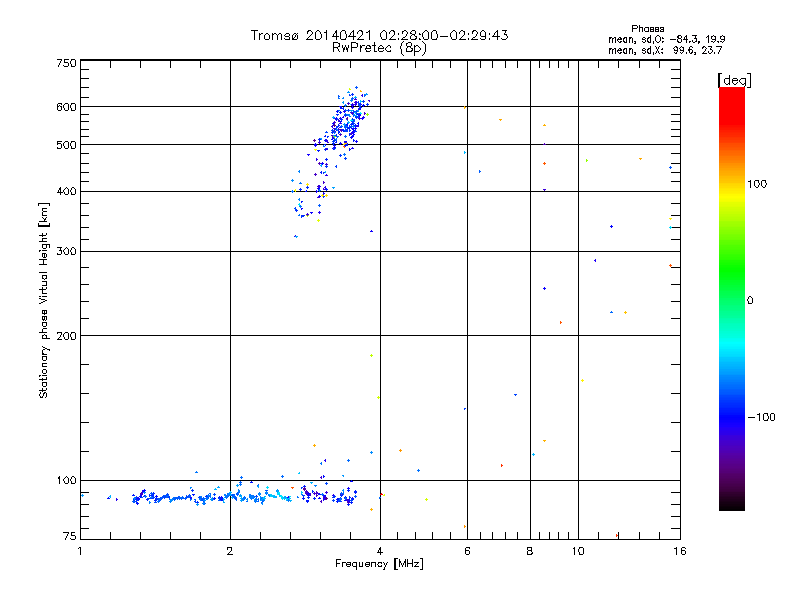800x600 pixels.
Task: Click the -100 colorbar tick label
Action: tap(761, 417)
